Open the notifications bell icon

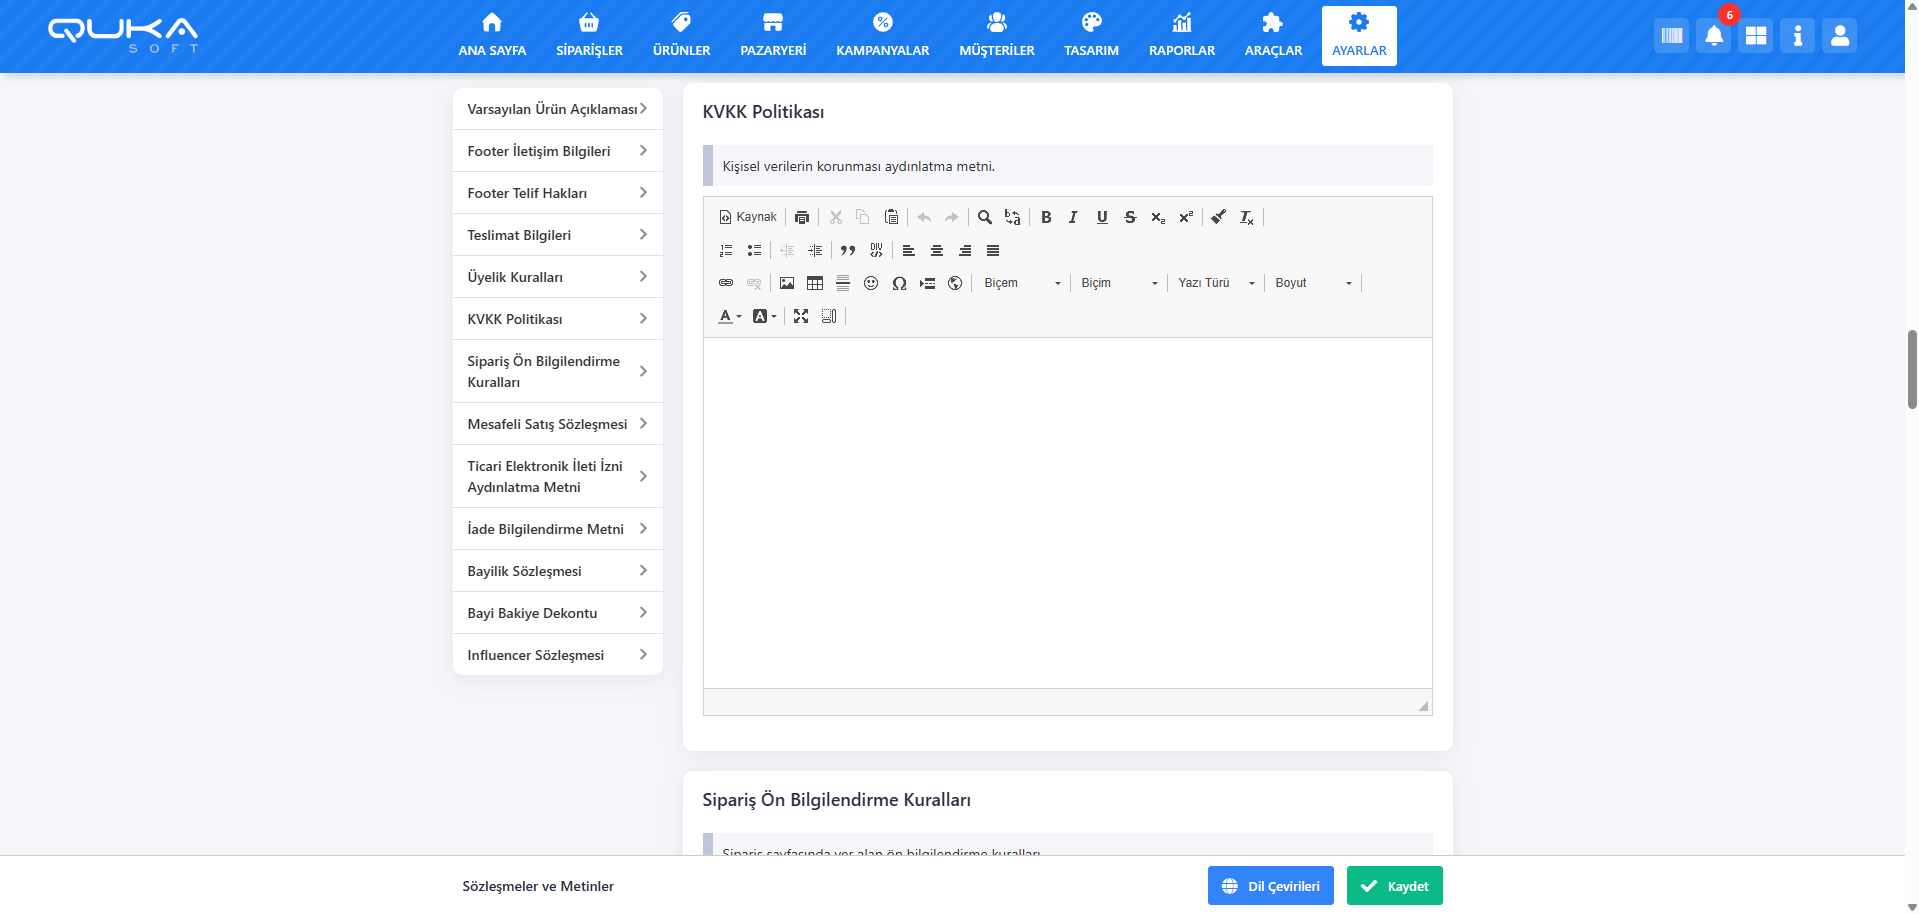pos(1713,36)
